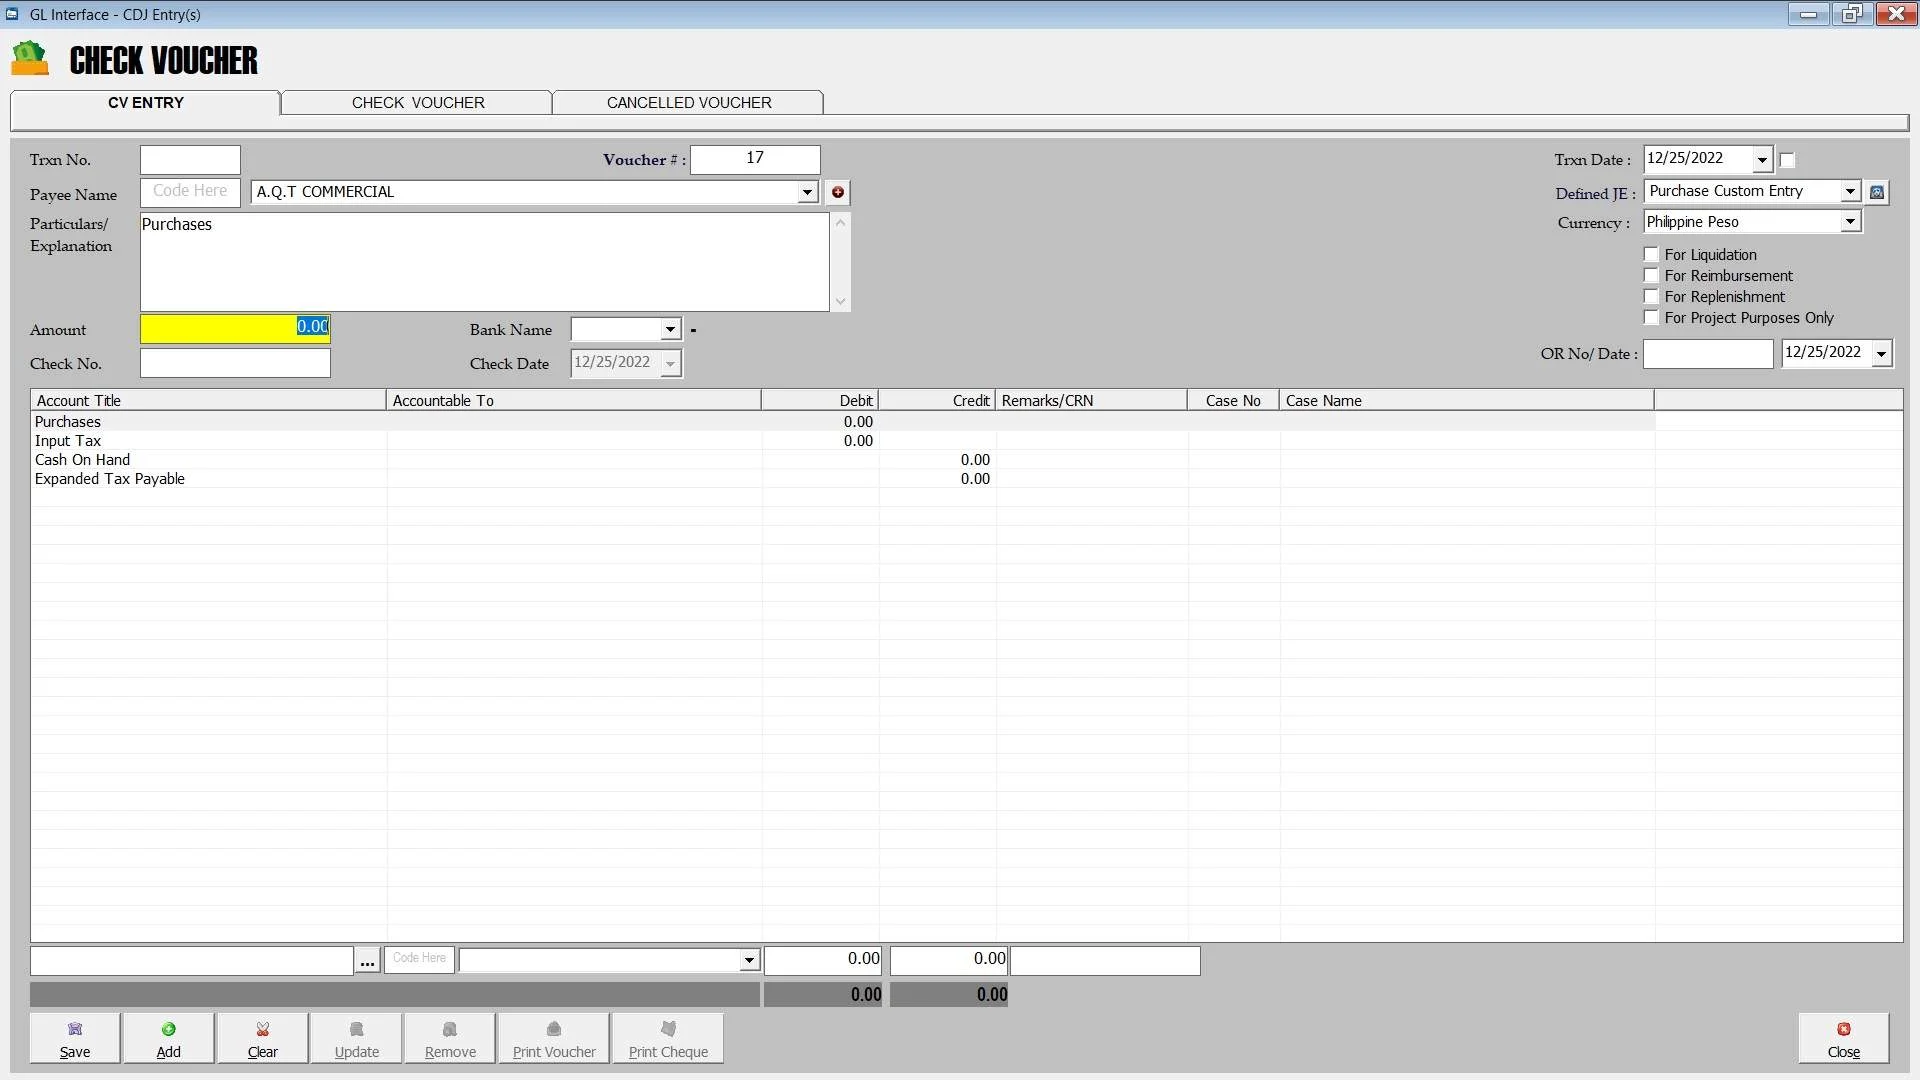1920x1080 pixels.
Task: Click the debit entry amount field
Action: pos(823,960)
